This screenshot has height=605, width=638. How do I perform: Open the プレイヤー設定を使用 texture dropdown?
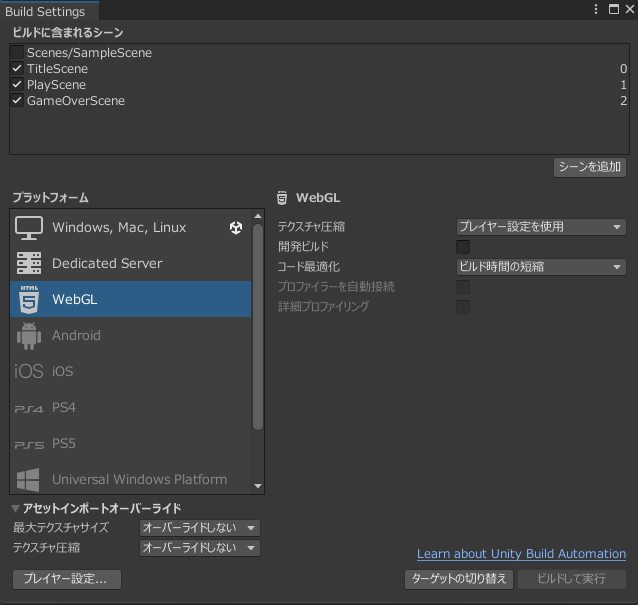(x=541, y=227)
